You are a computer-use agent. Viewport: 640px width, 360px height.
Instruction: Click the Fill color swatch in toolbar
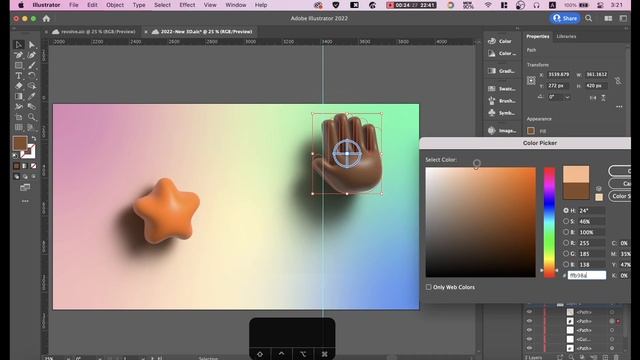[x=20, y=143]
